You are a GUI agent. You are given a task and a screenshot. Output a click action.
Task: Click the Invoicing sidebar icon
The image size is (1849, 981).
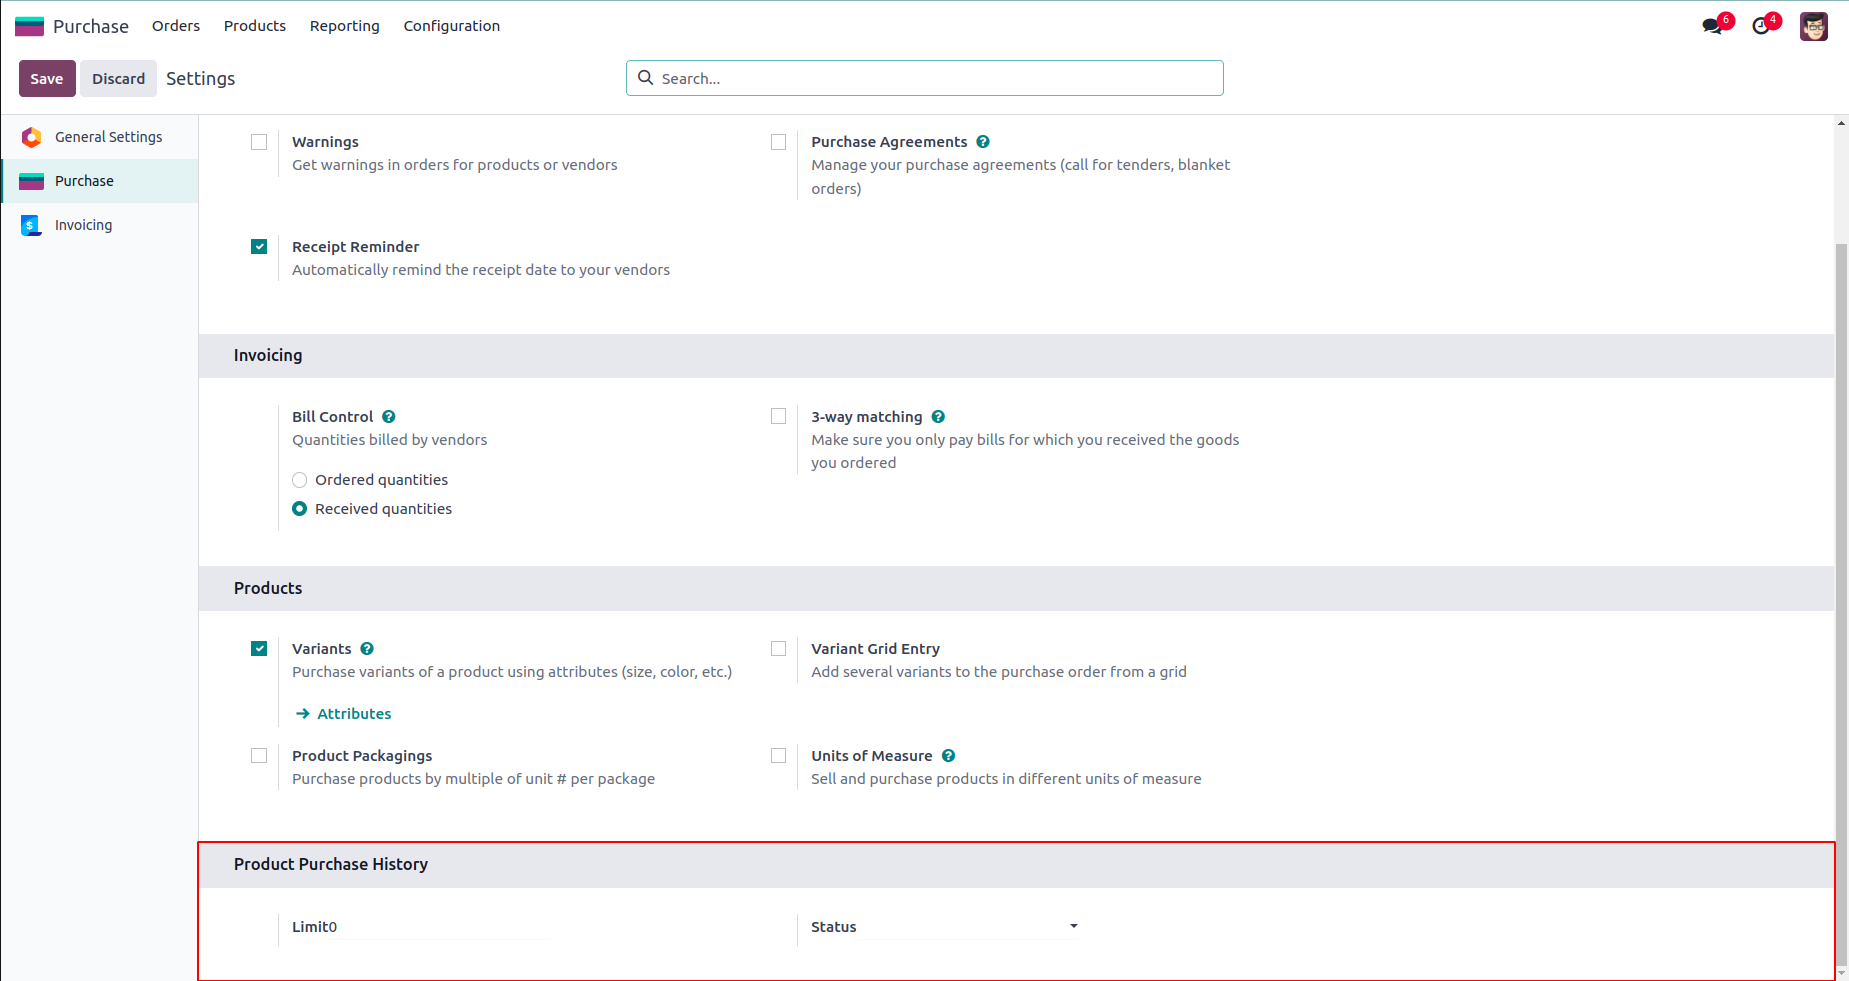32,225
